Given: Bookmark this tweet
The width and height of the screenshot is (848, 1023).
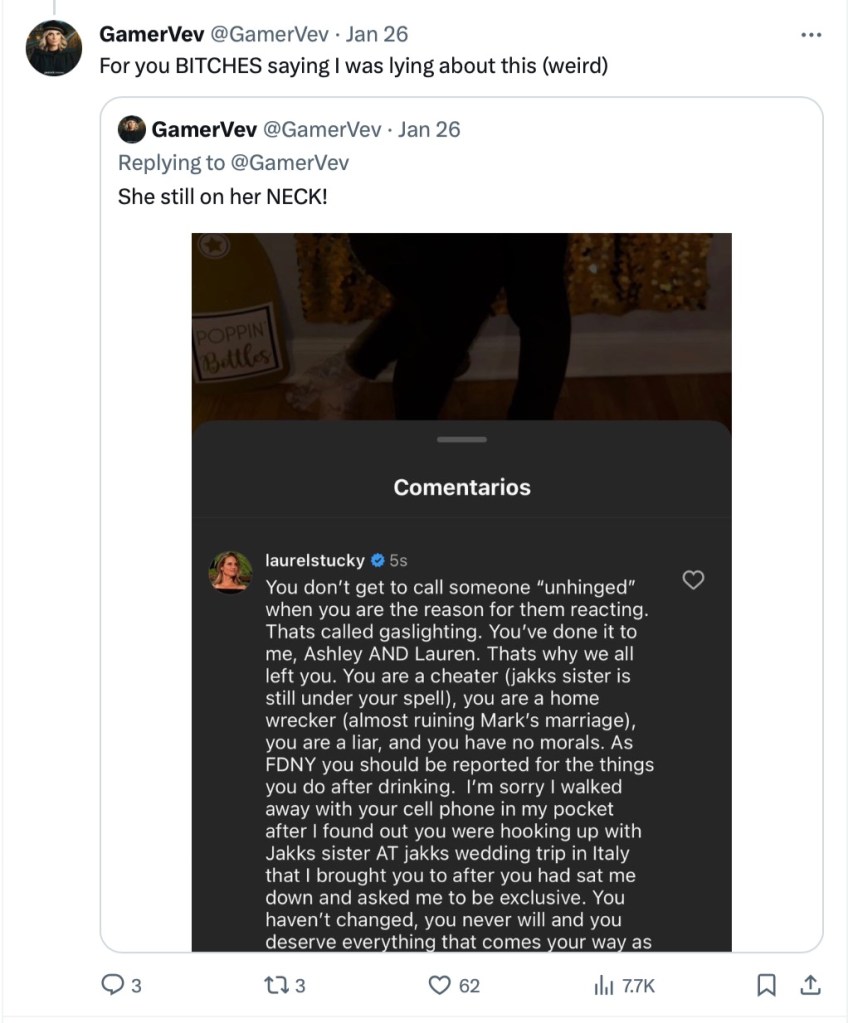Looking at the screenshot, I should [766, 985].
